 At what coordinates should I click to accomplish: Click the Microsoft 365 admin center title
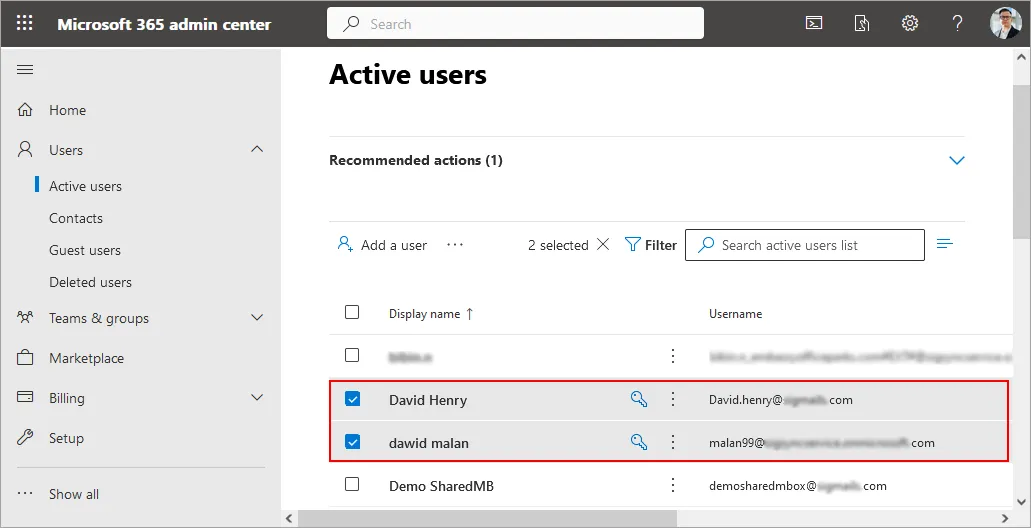tap(164, 24)
